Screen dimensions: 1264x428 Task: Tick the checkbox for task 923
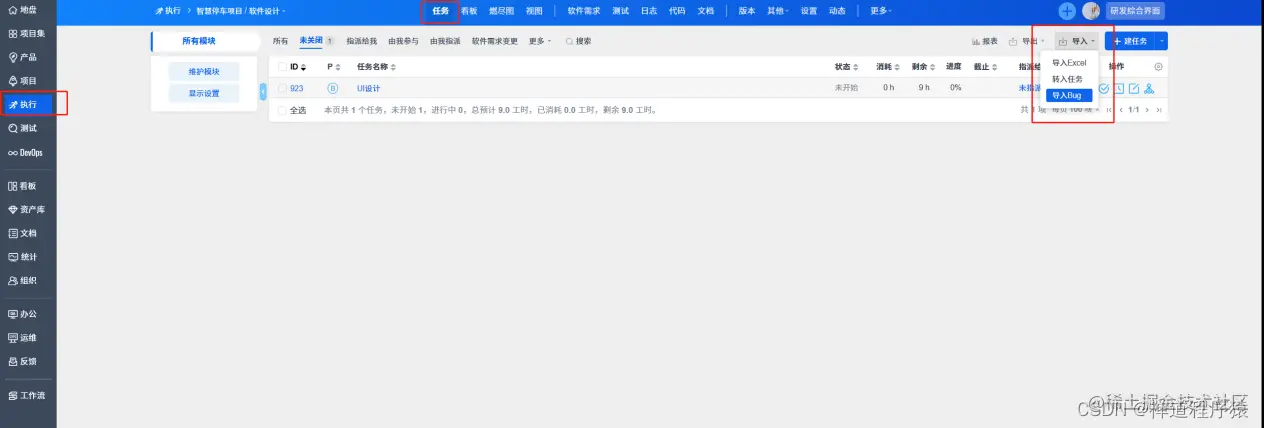pos(283,88)
